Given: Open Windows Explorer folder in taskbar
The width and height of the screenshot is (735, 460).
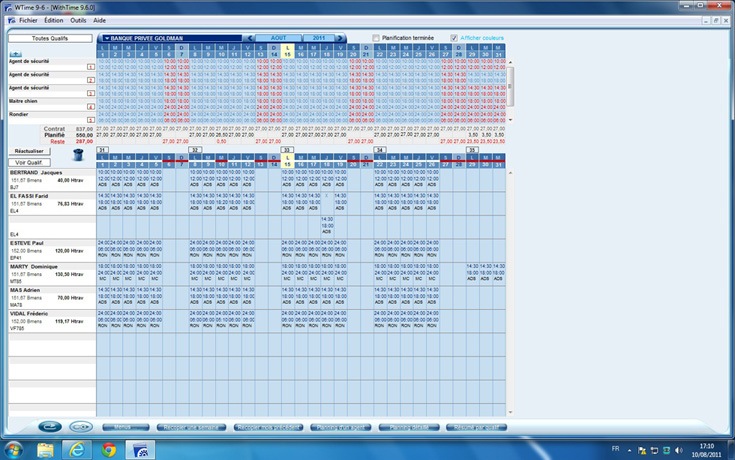Looking at the screenshot, I should pyautogui.click(x=46, y=450).
